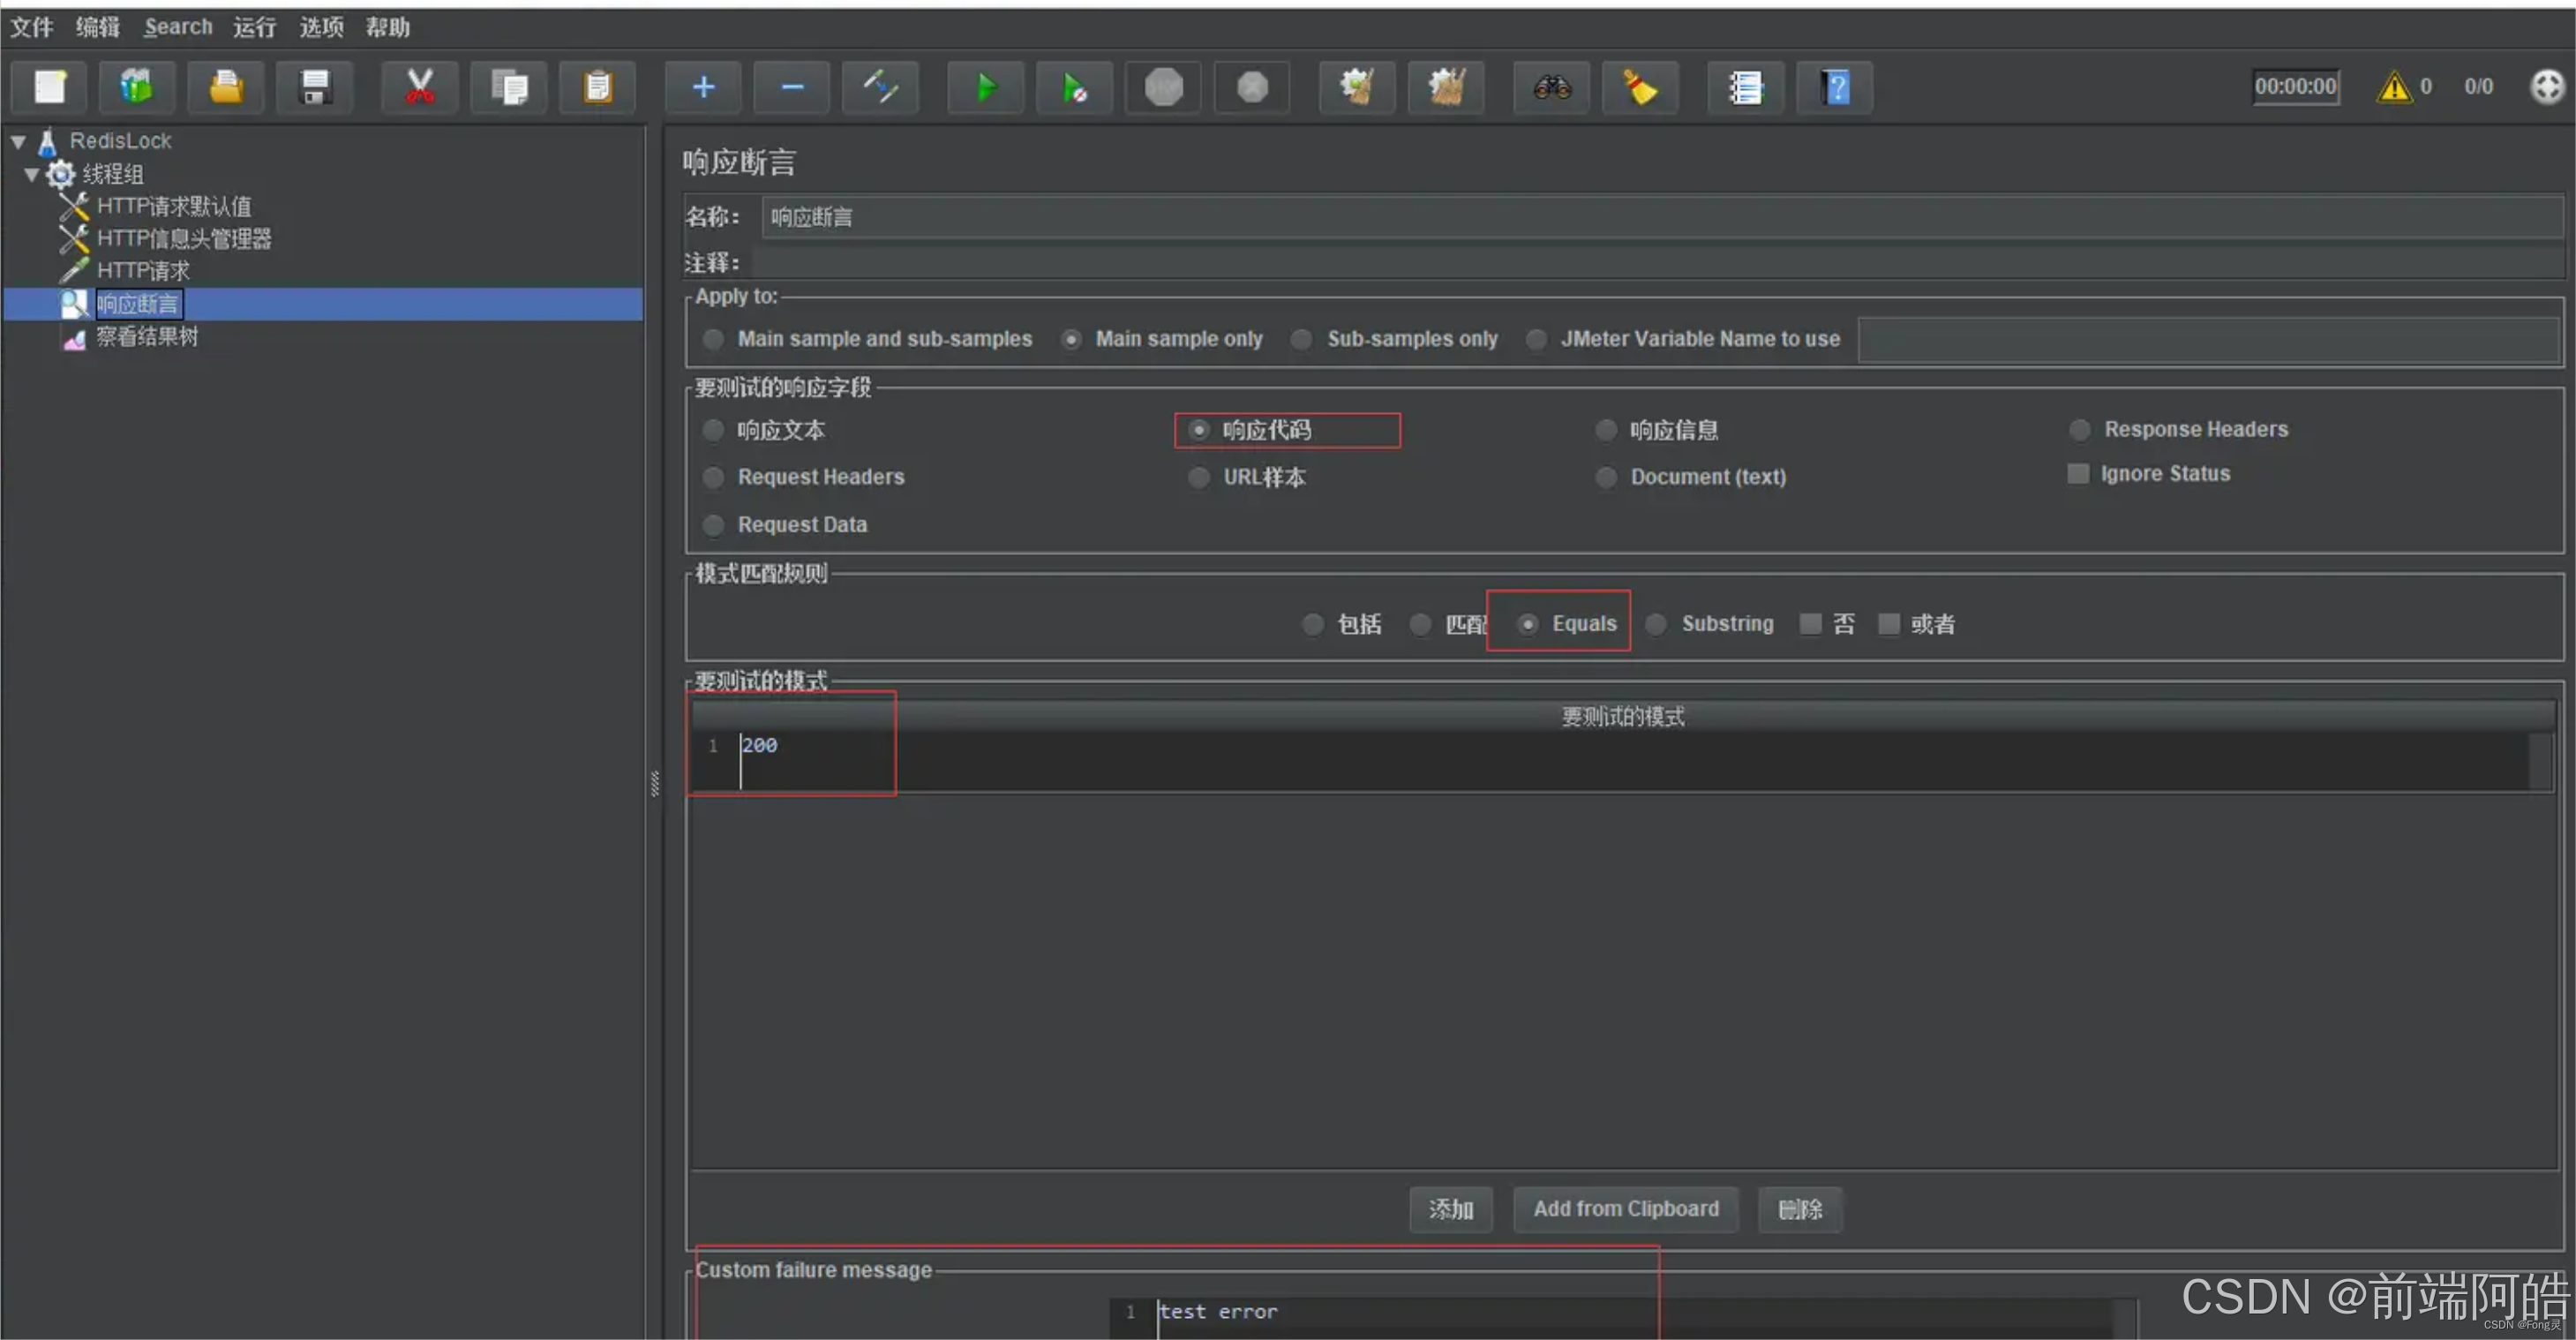Click the Toggle expand tree icon
The image size is (2576, 1340).
pos(880,88)
